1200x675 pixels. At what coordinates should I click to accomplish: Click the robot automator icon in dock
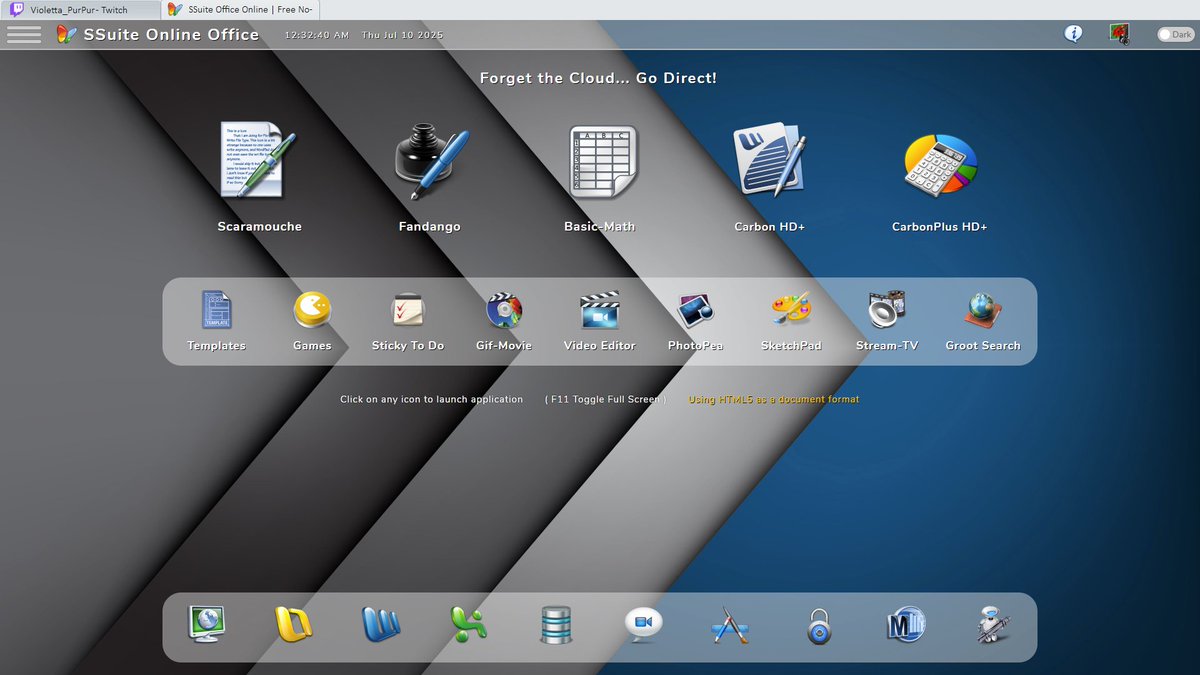tap(993, 624)
